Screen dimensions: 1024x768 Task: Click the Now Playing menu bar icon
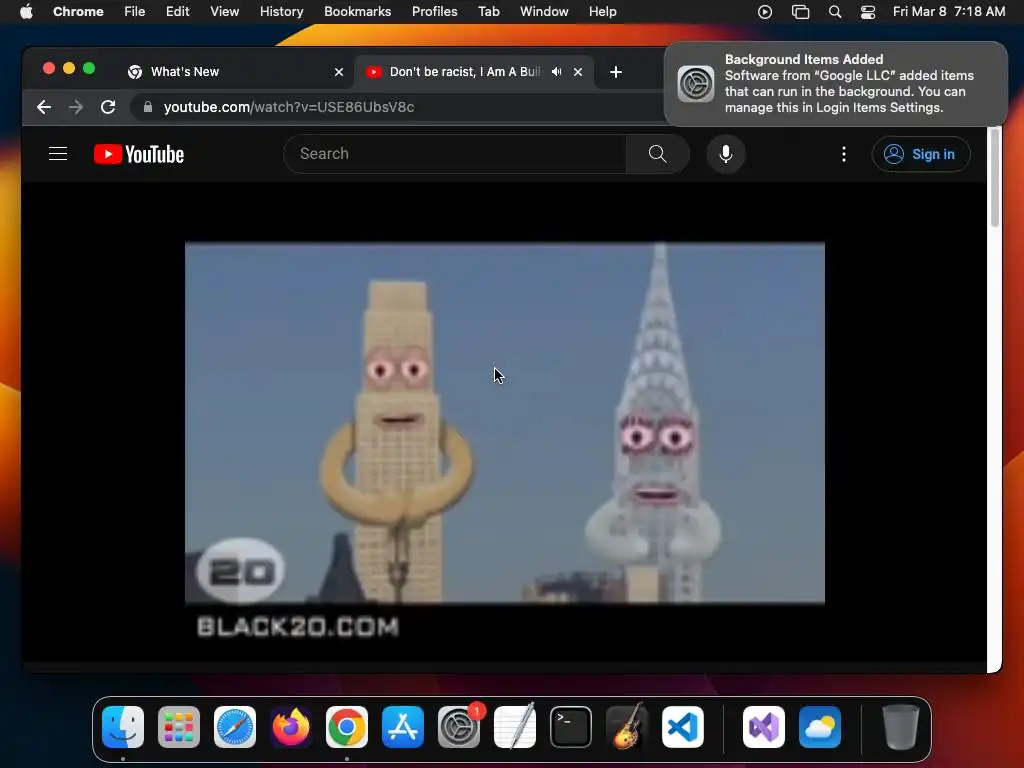(765, 12)
